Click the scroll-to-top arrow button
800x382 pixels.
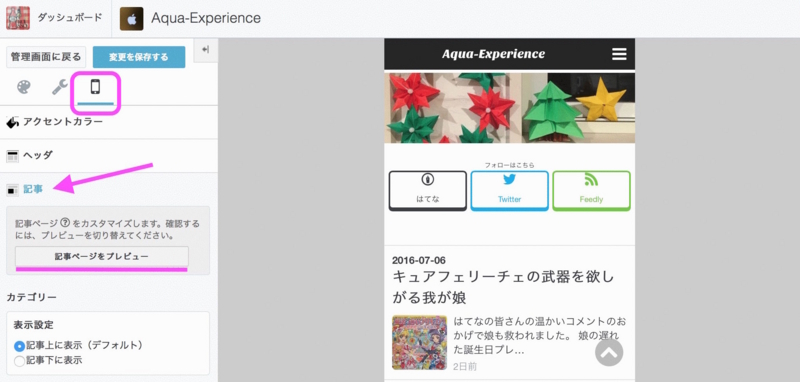click(609, 352)
